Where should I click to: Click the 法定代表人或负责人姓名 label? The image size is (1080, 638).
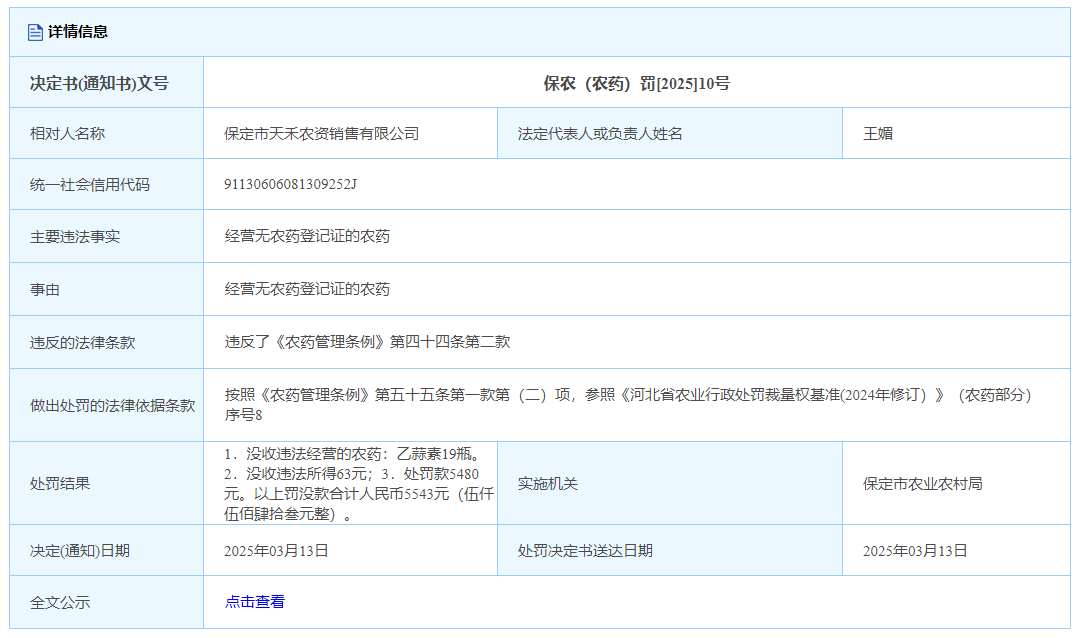click(x=600, y=134)
